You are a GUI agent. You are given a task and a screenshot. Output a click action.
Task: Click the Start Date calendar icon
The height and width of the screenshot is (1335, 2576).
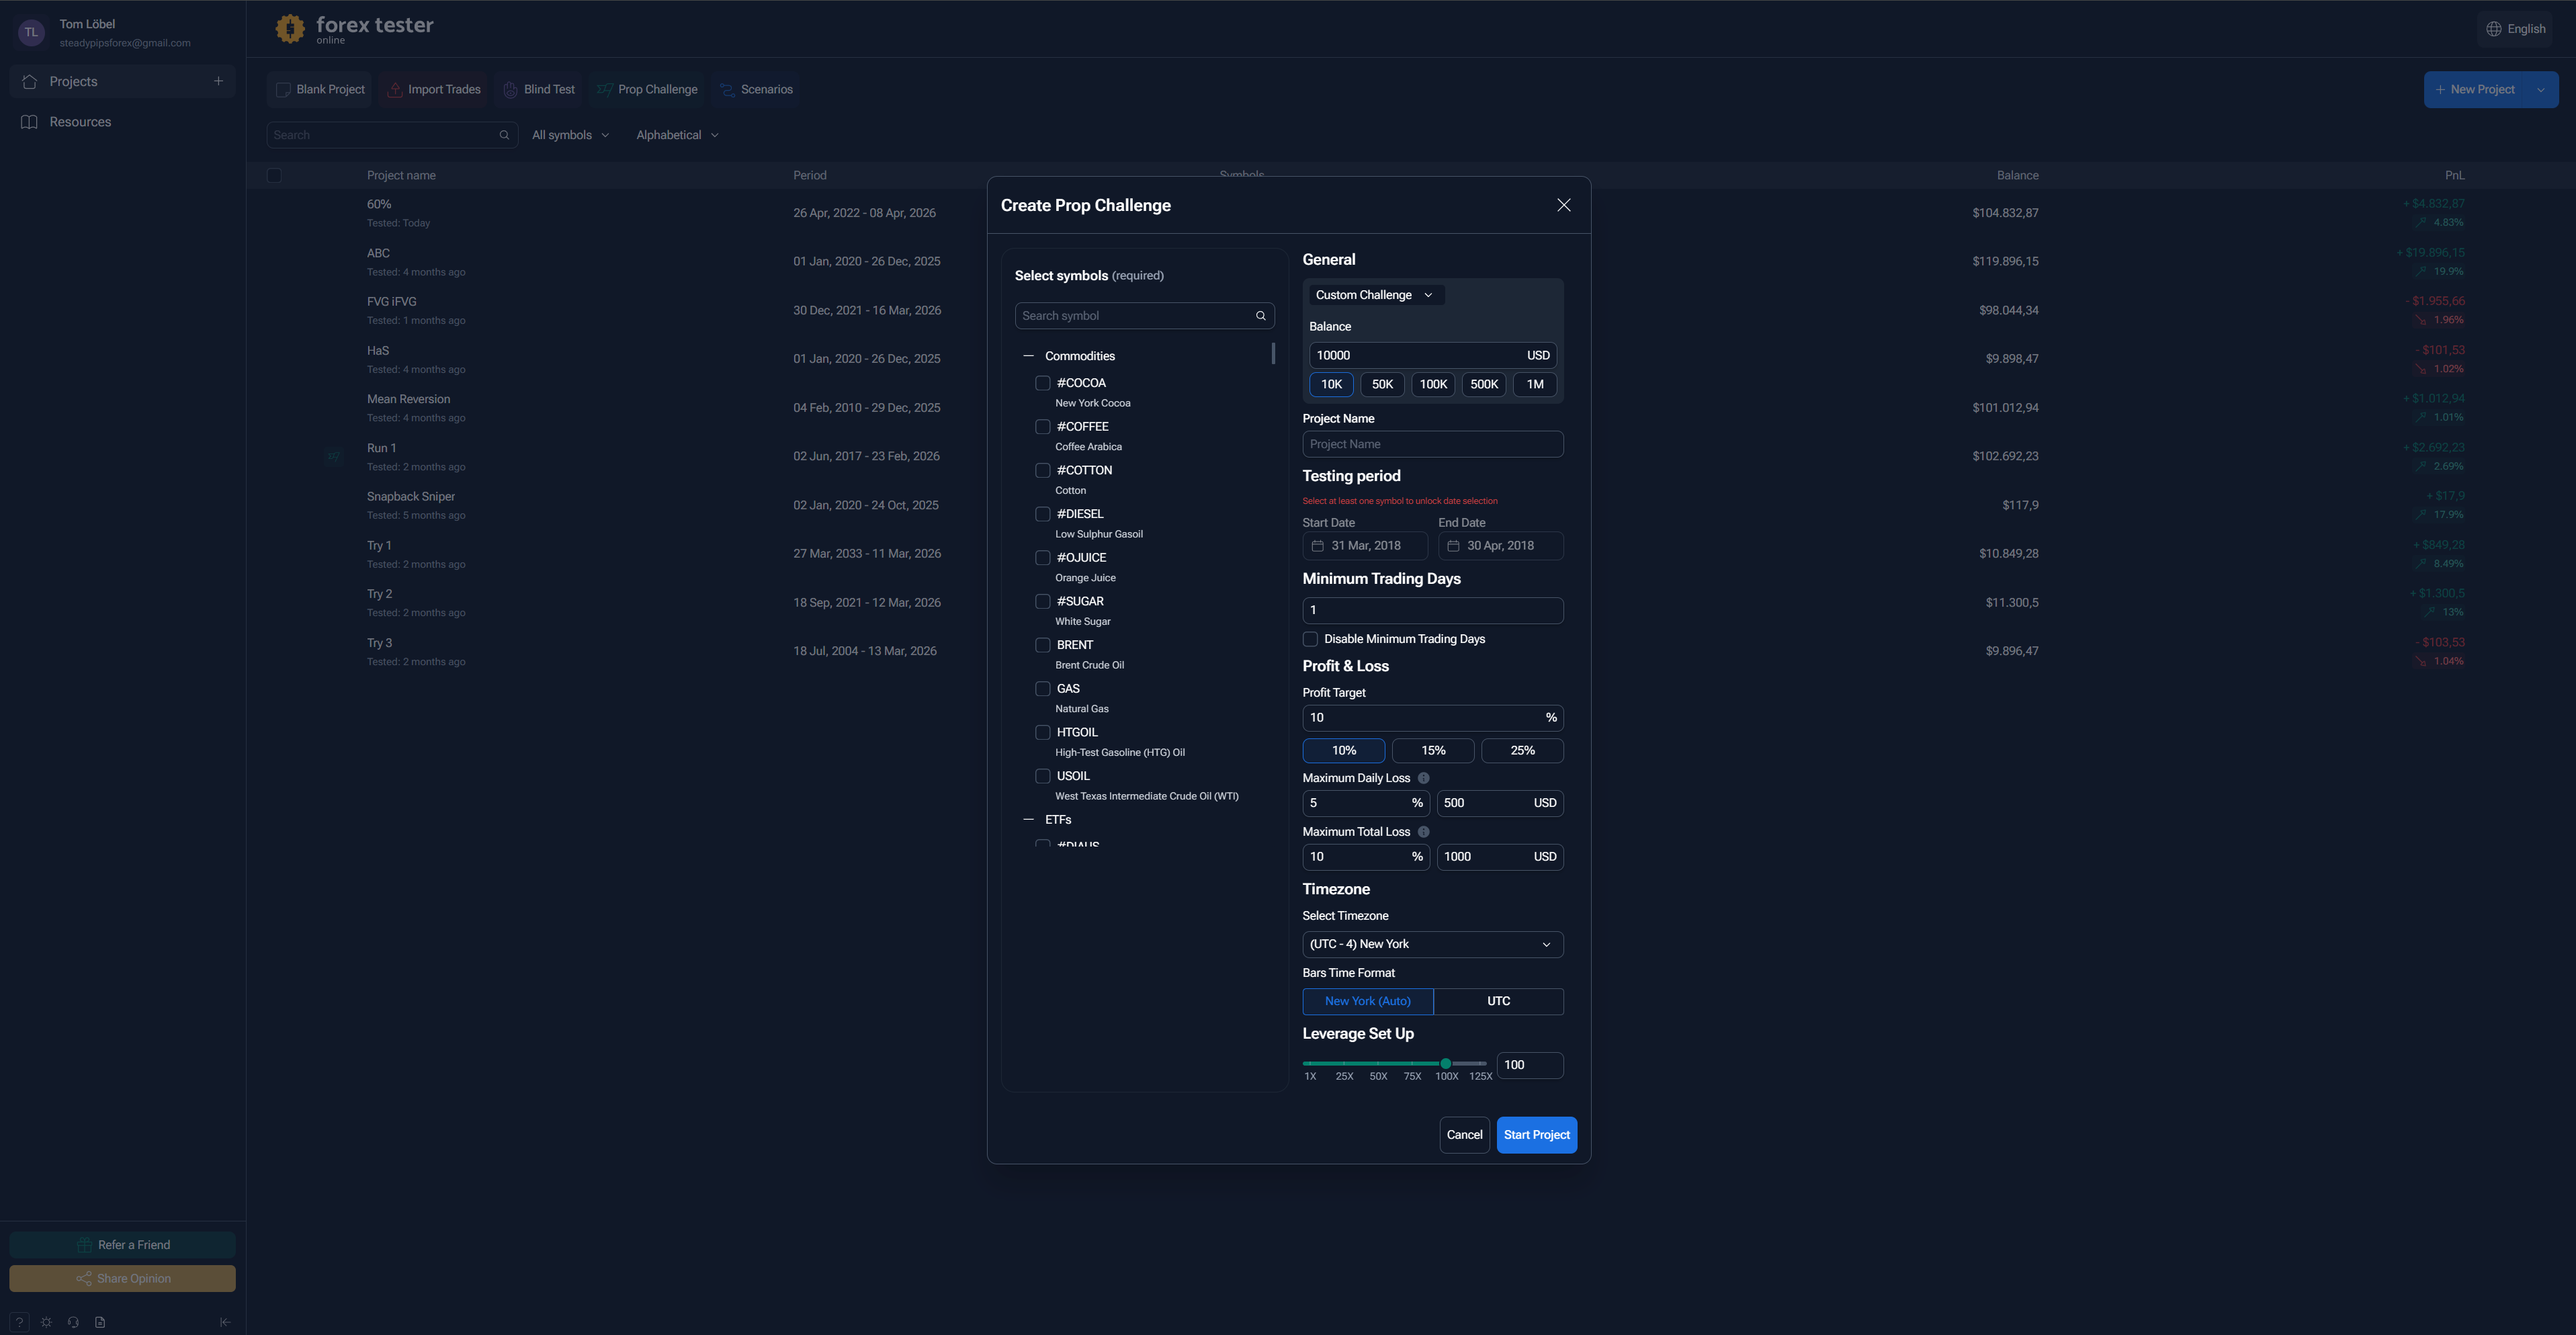coord(1318,546)
